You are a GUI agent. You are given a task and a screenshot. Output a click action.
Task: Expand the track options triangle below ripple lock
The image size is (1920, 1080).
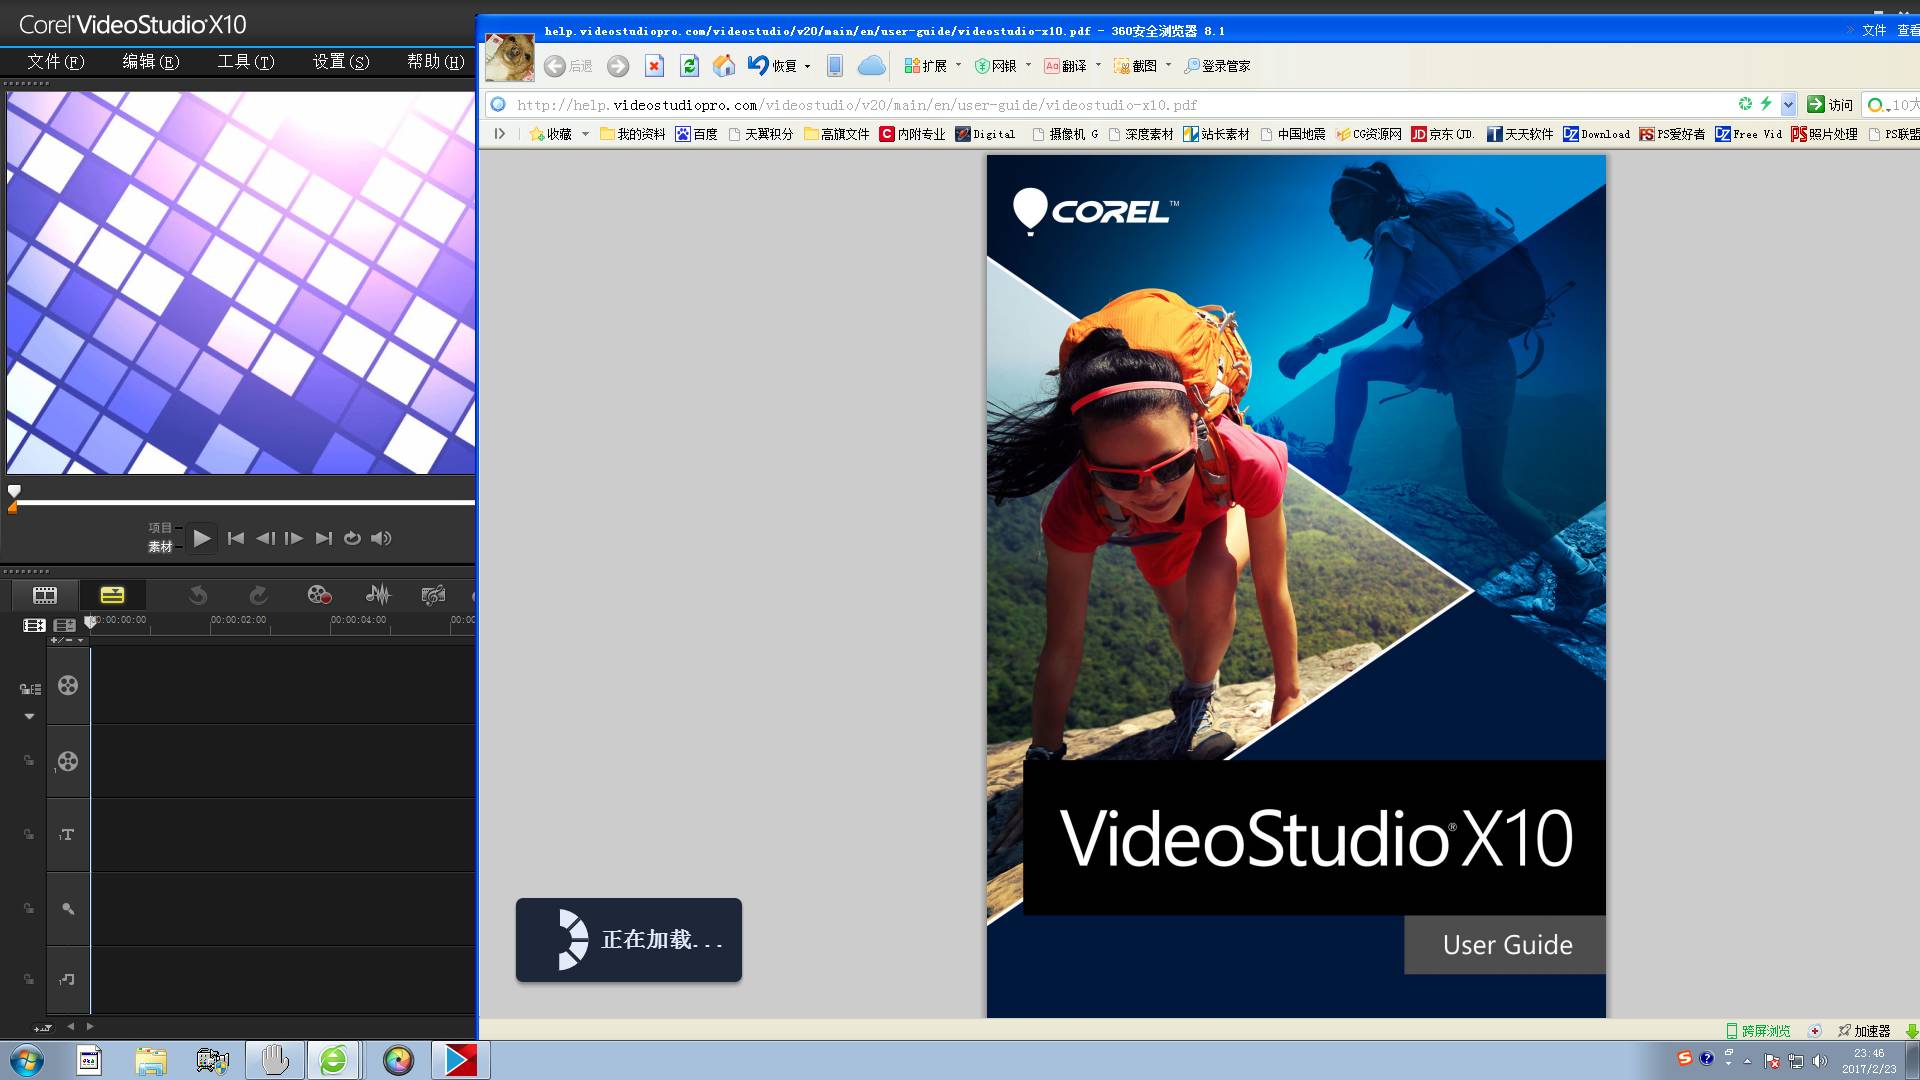tap(29, 716)
